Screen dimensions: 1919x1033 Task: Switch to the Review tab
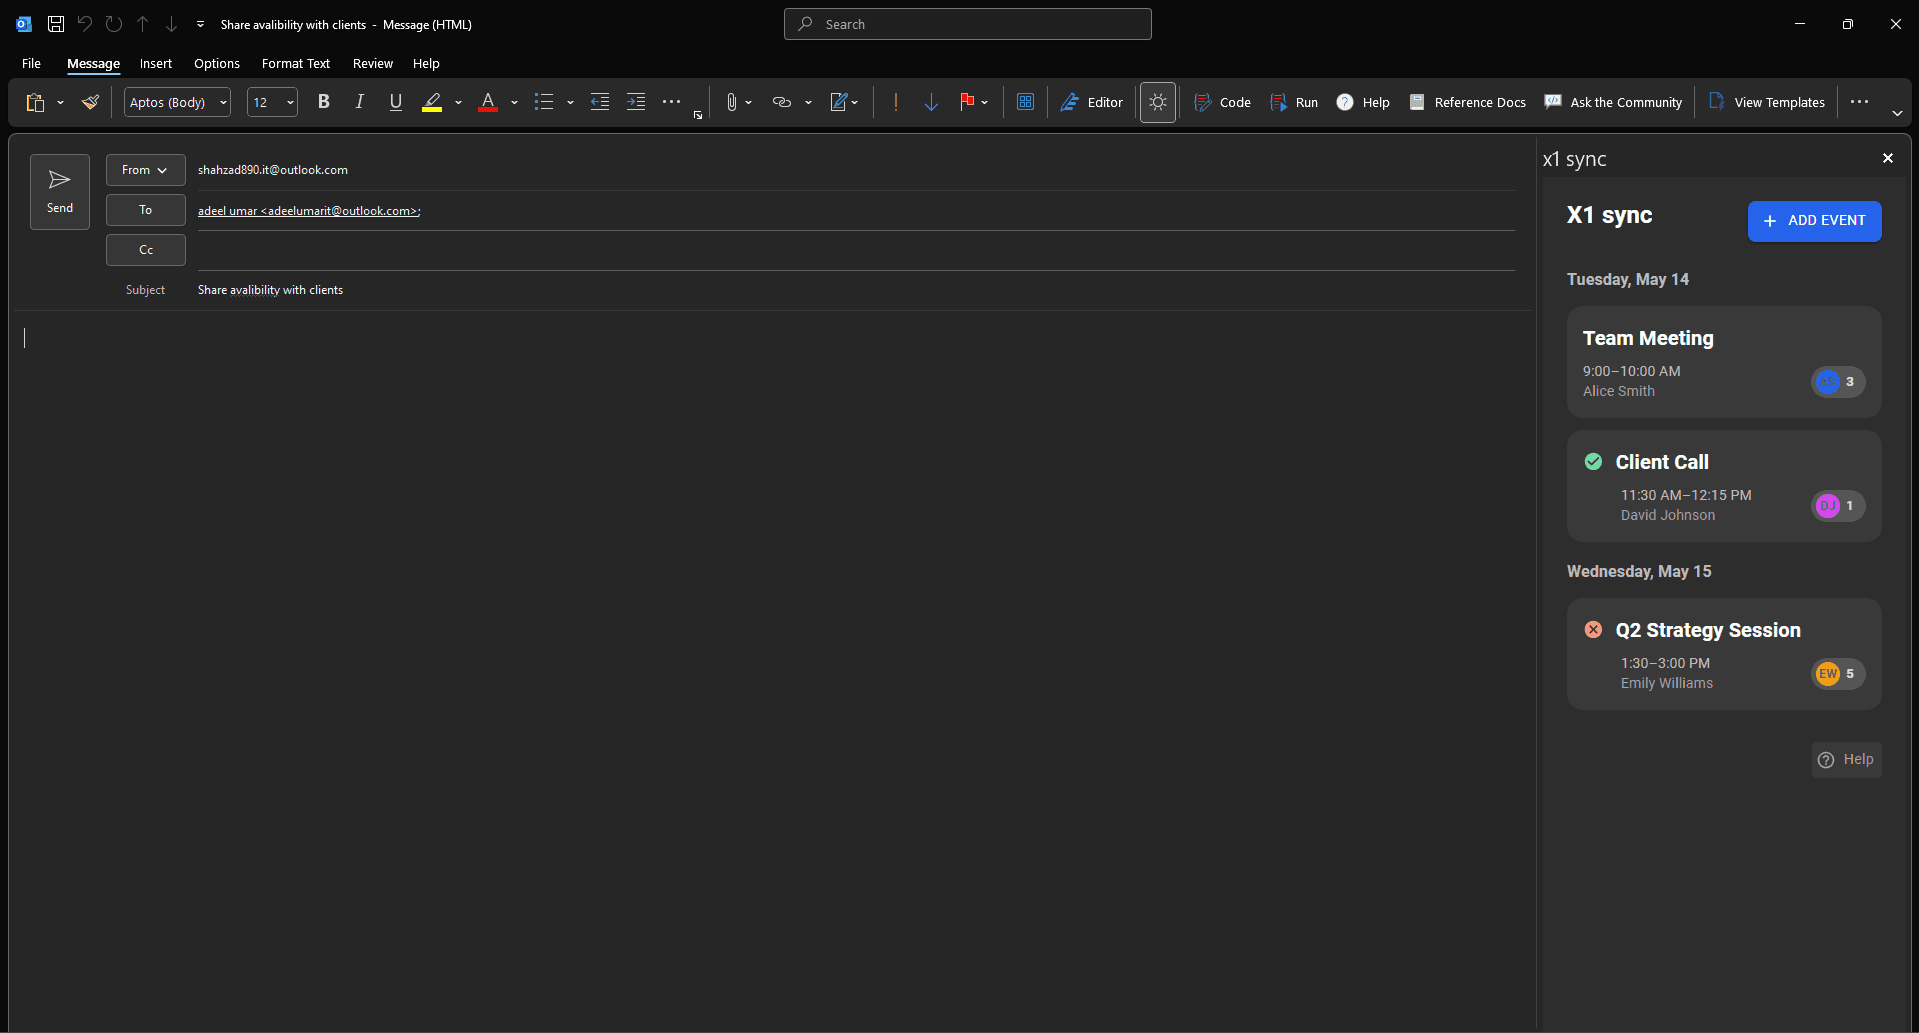tap(372, 63)
